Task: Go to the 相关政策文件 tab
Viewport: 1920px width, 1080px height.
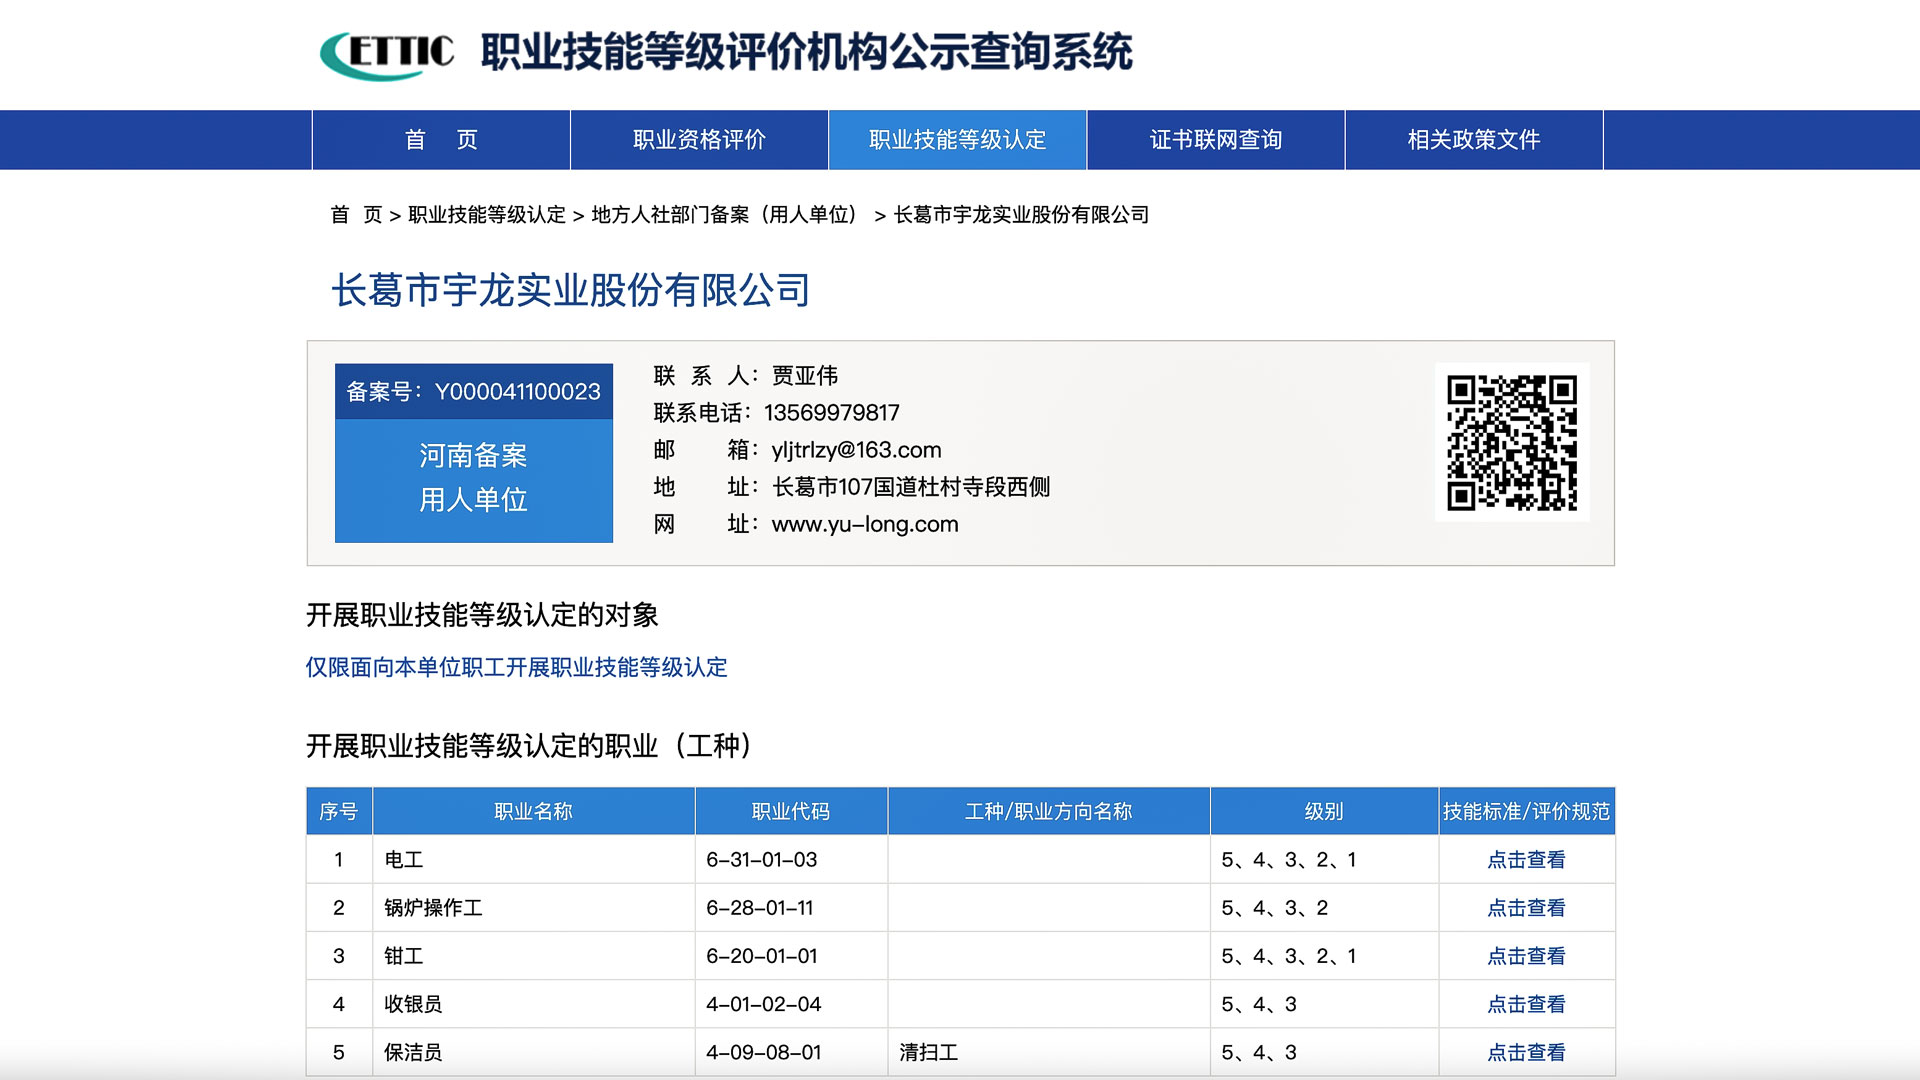Action: [x=1473, y=140]
